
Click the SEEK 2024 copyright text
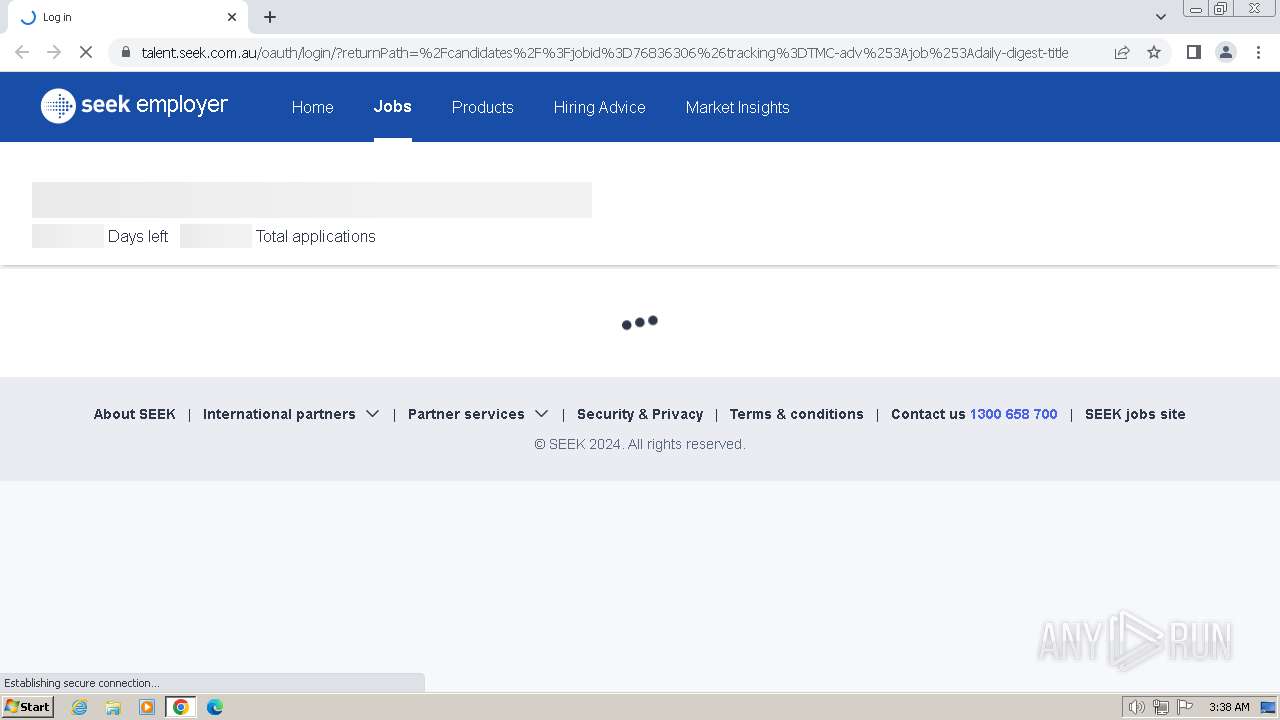[640, 444]
